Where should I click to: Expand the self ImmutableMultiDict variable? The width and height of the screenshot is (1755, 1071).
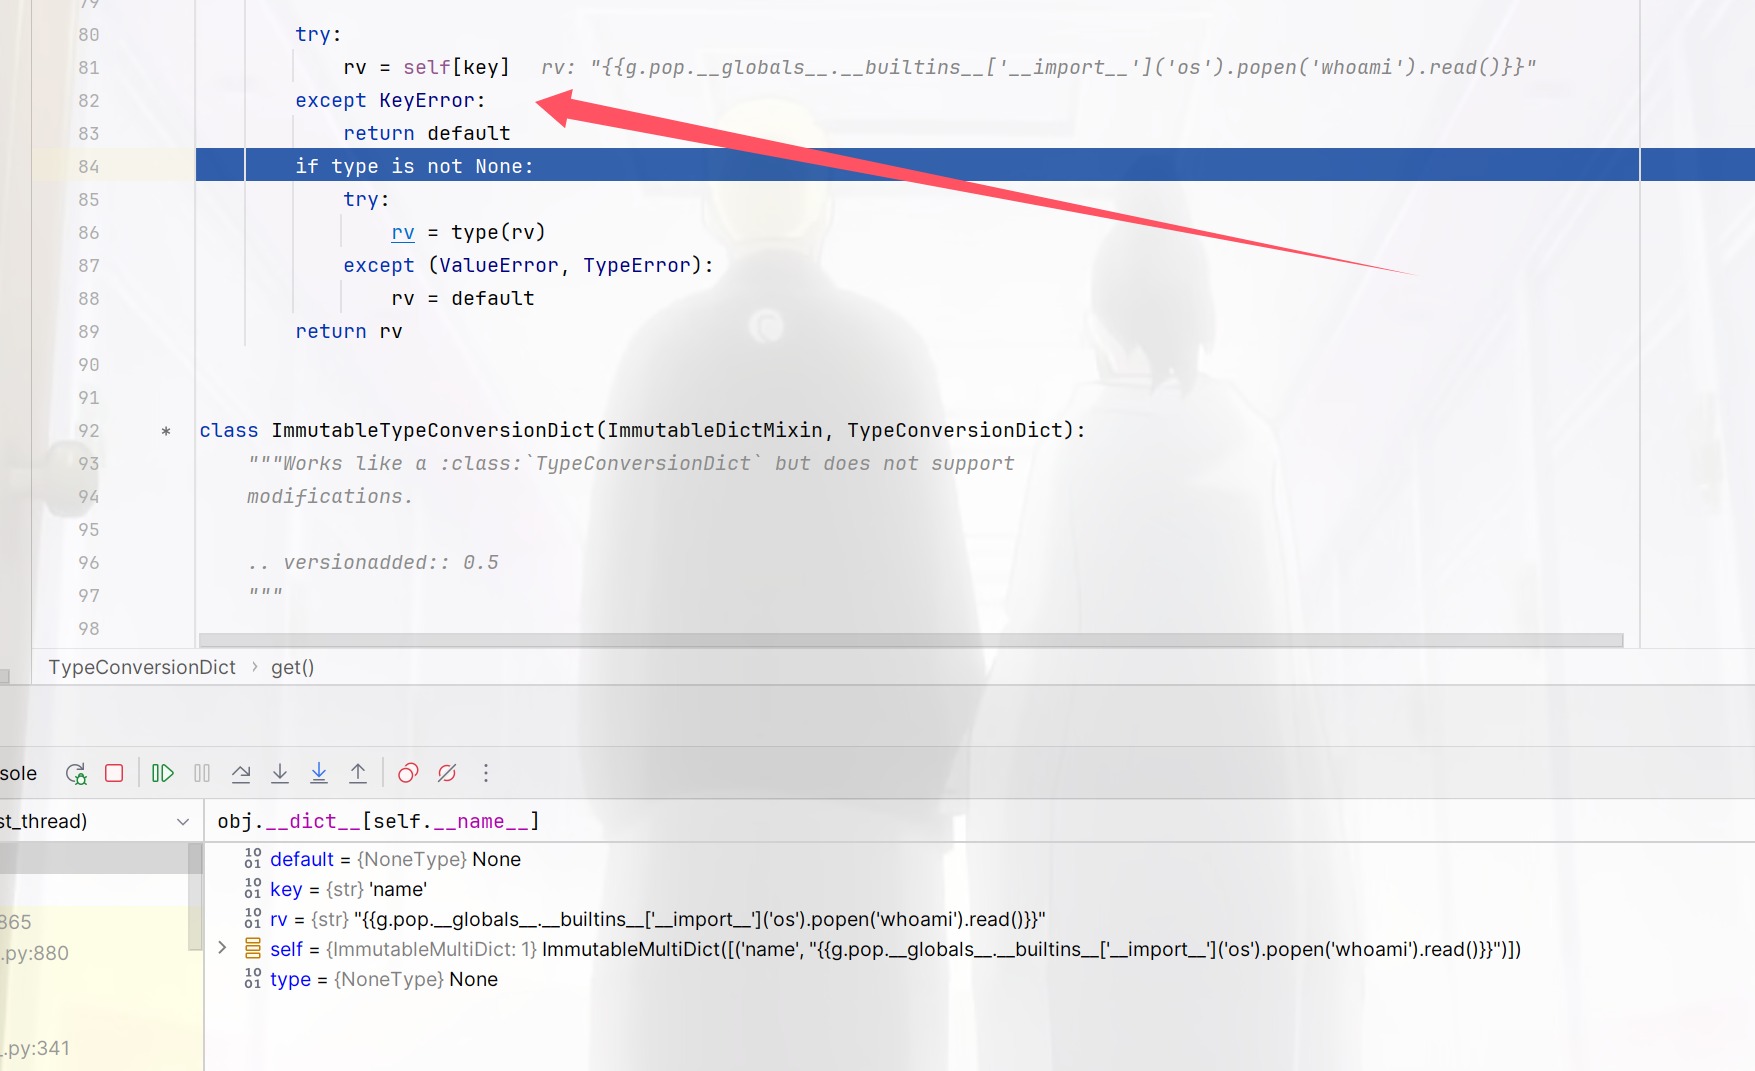[222, 948]
